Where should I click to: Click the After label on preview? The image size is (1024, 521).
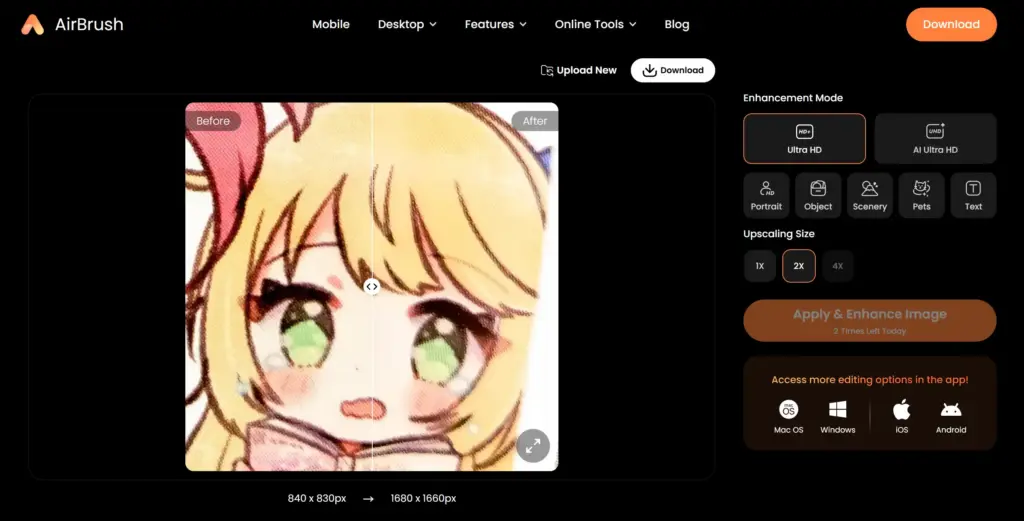coord(534,121)
